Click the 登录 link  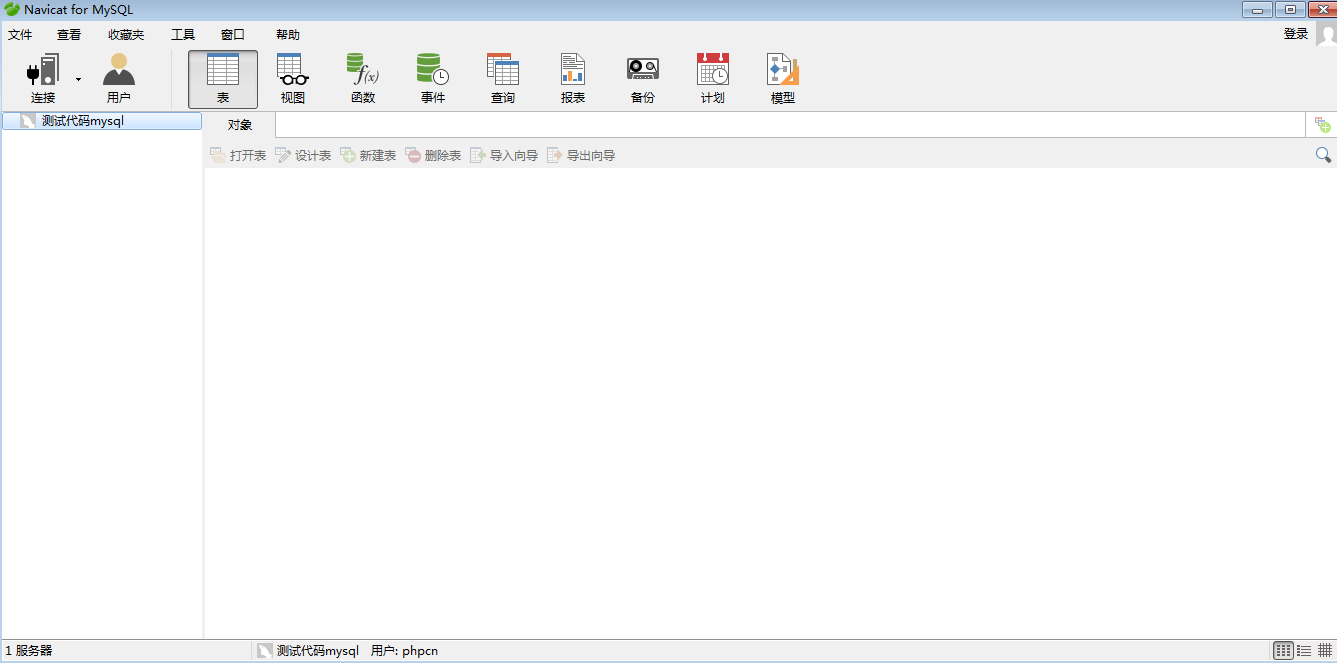click(x=1295, y=33)
